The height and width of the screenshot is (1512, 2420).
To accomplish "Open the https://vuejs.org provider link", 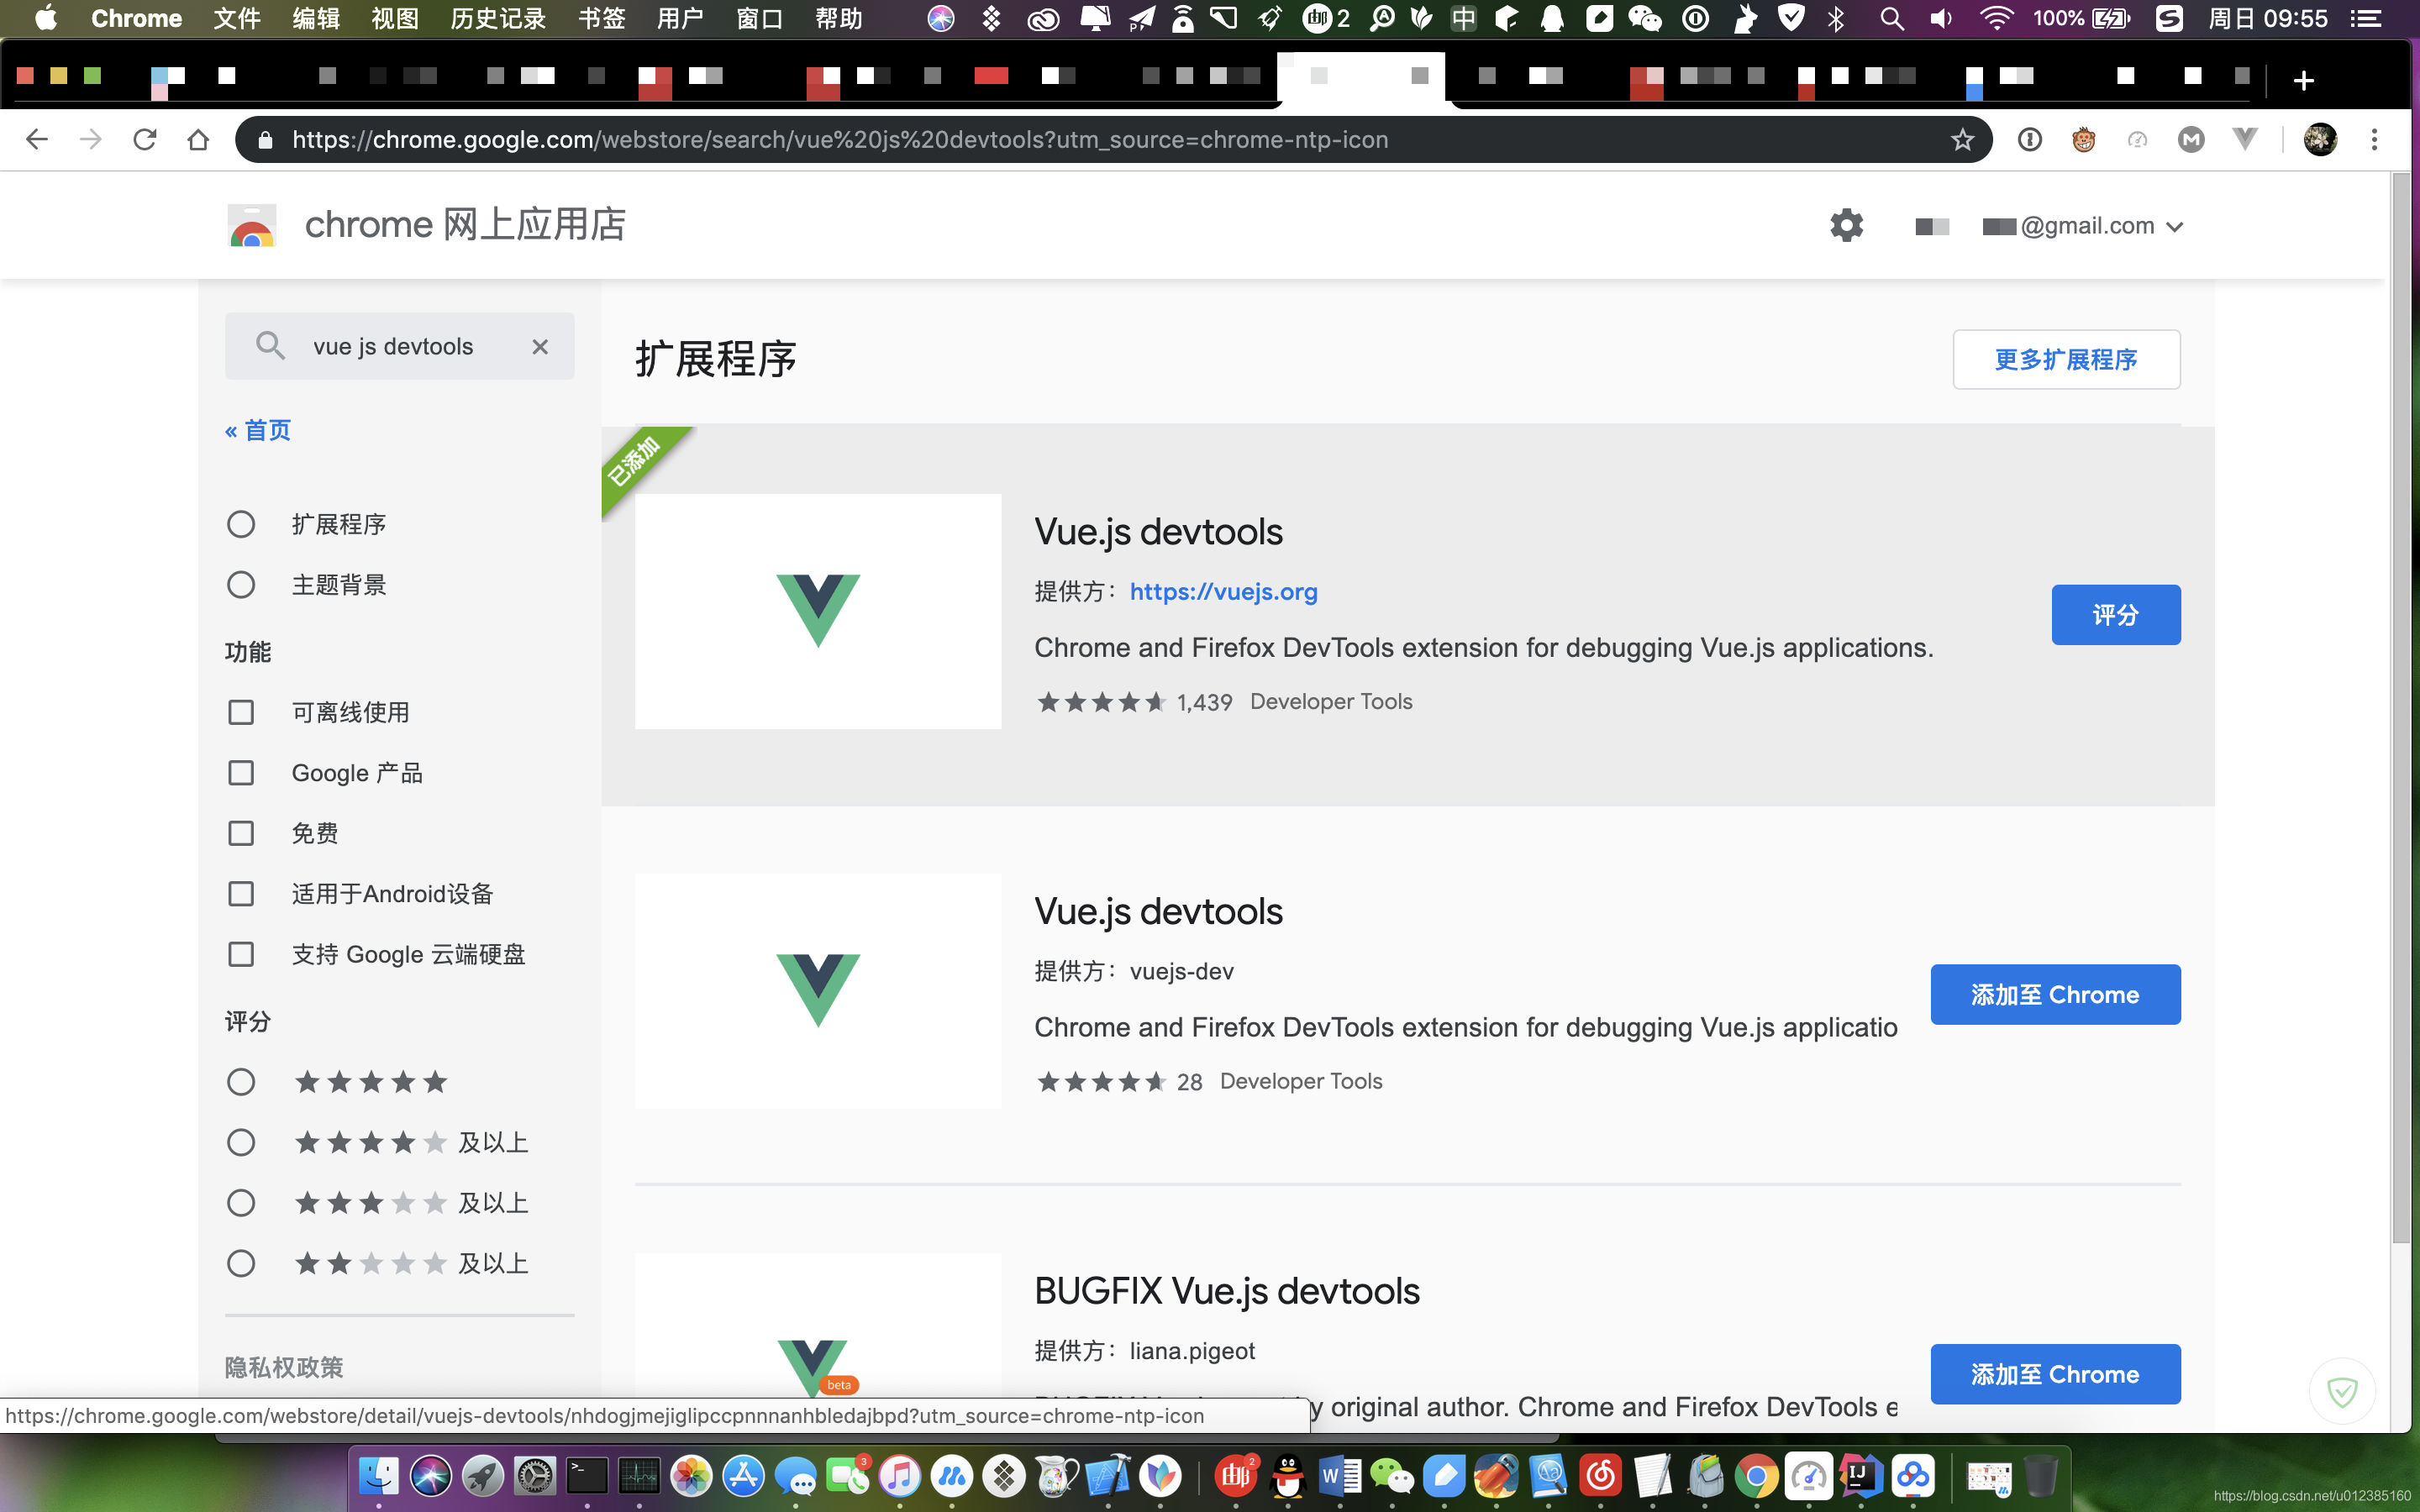I will tap(1223, 592).
